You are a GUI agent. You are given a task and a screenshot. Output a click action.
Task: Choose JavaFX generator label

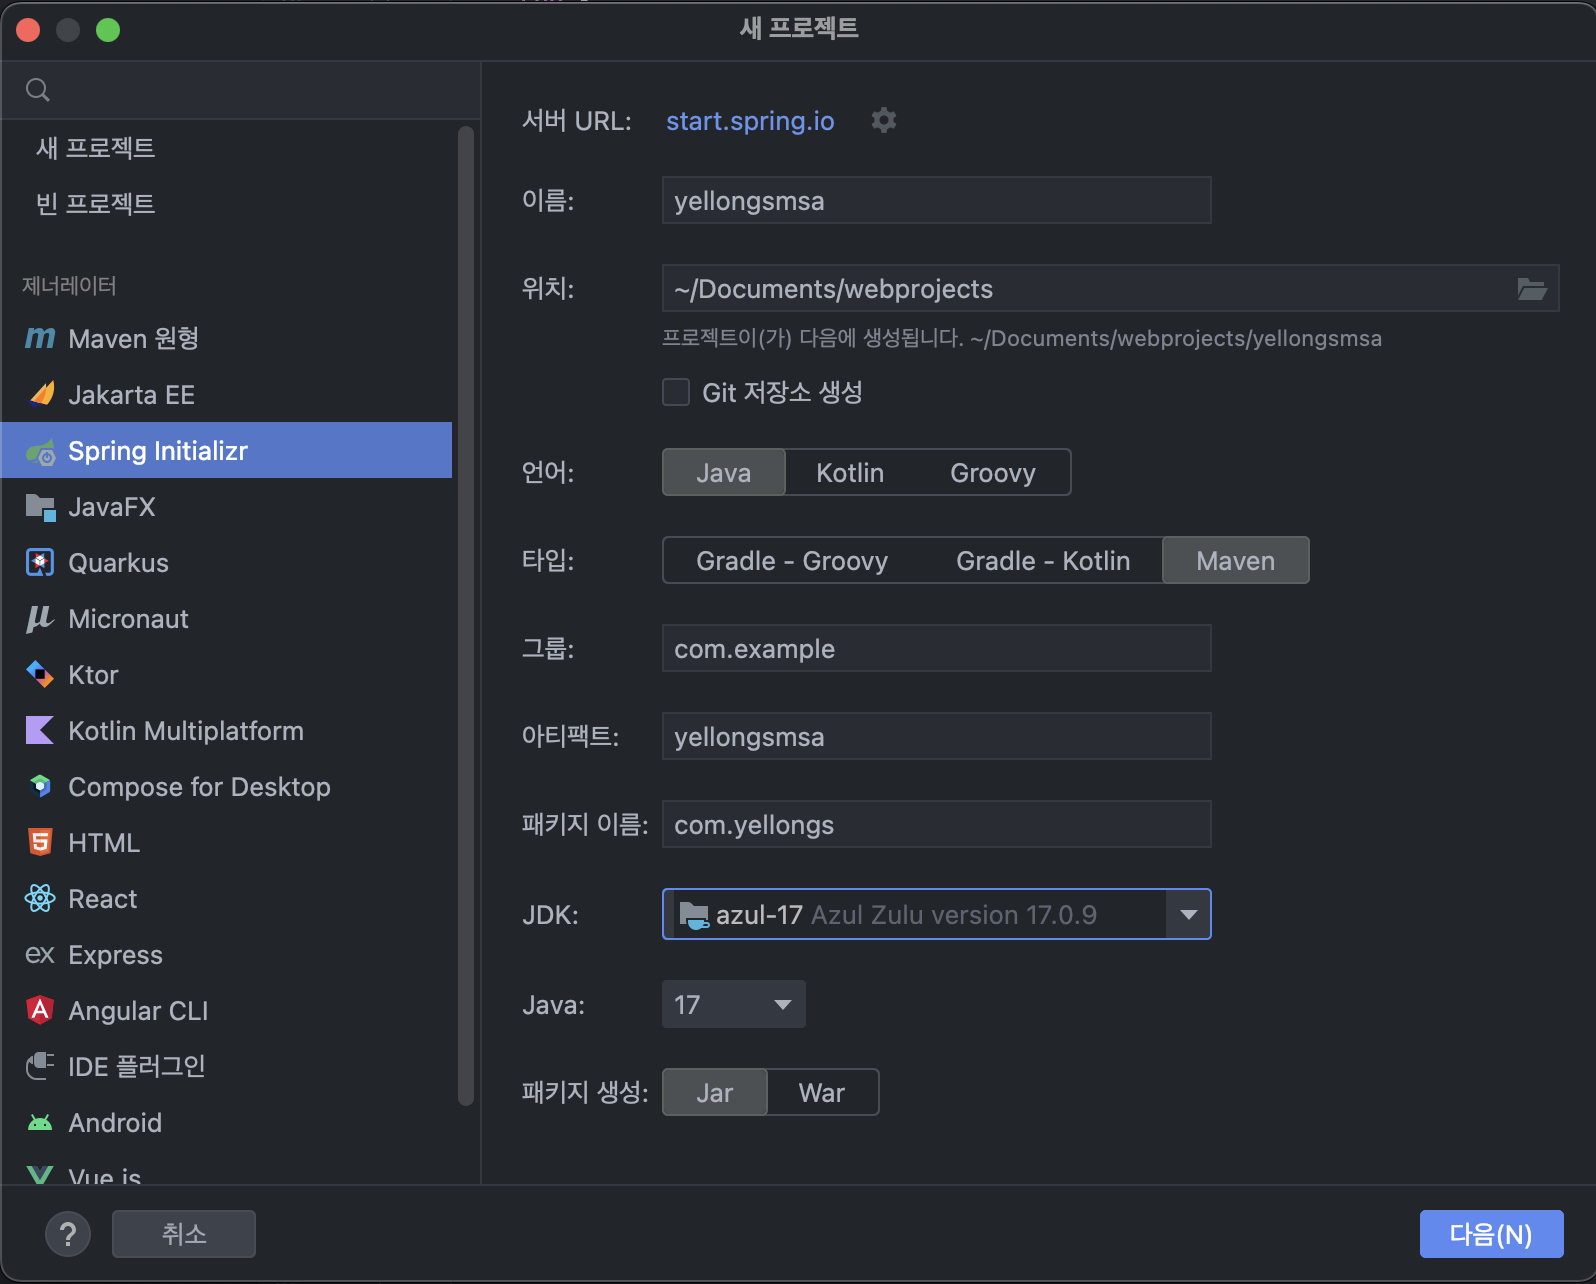pyautogui.click(x=112, y=507)
